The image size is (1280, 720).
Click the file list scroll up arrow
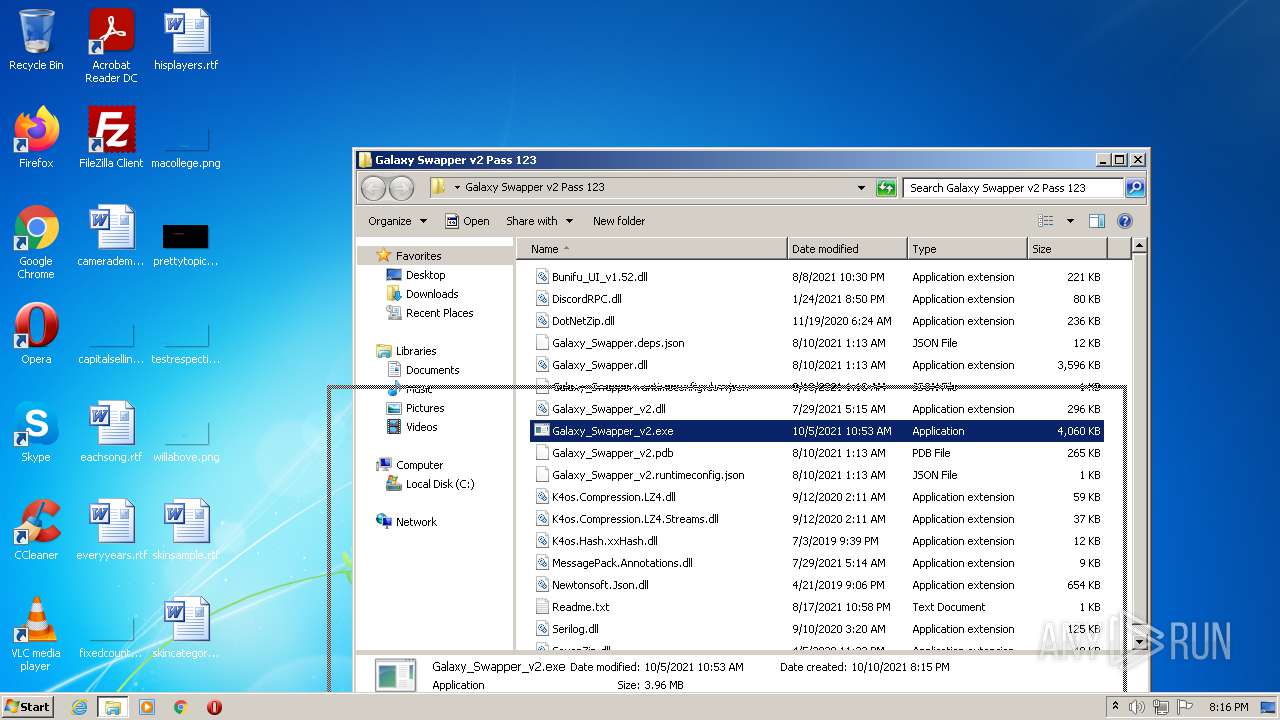click(x=1138, y=246)
